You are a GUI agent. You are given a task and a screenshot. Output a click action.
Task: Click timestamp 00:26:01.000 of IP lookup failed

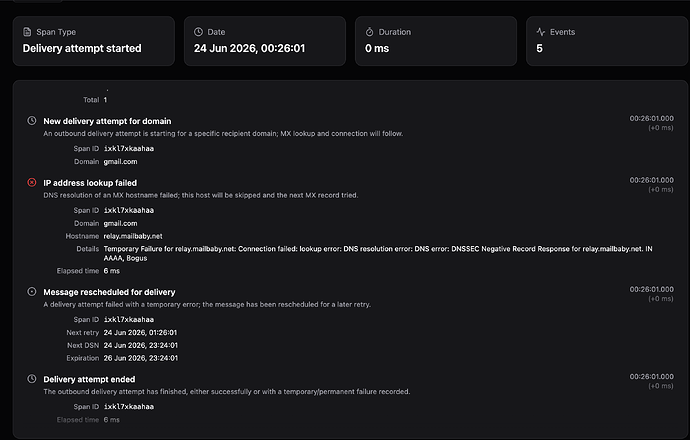(651, 180)
